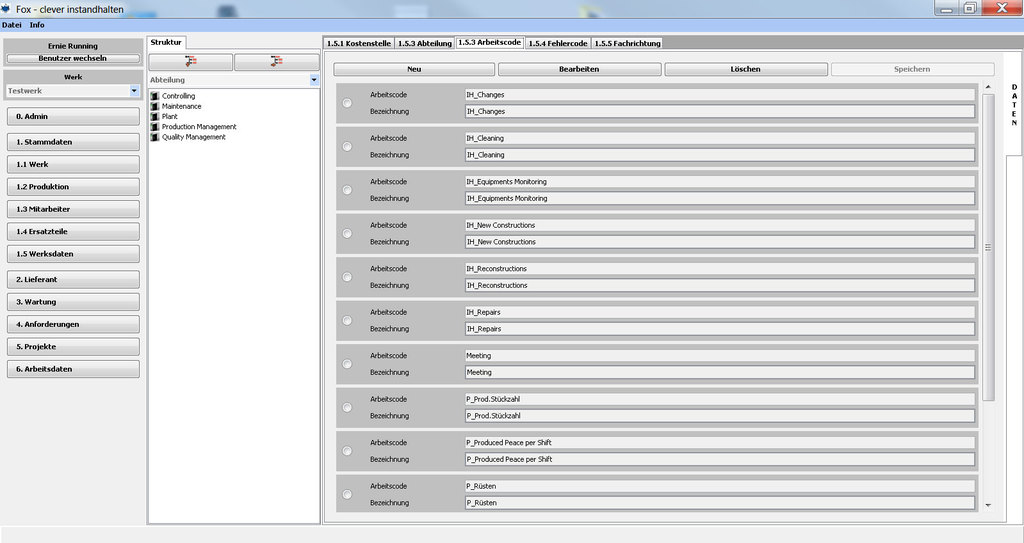Viewport: 1024px width, 543px height.
Task: Open the vertical DATEN side panel
Action: click(x=1013, y=105)
